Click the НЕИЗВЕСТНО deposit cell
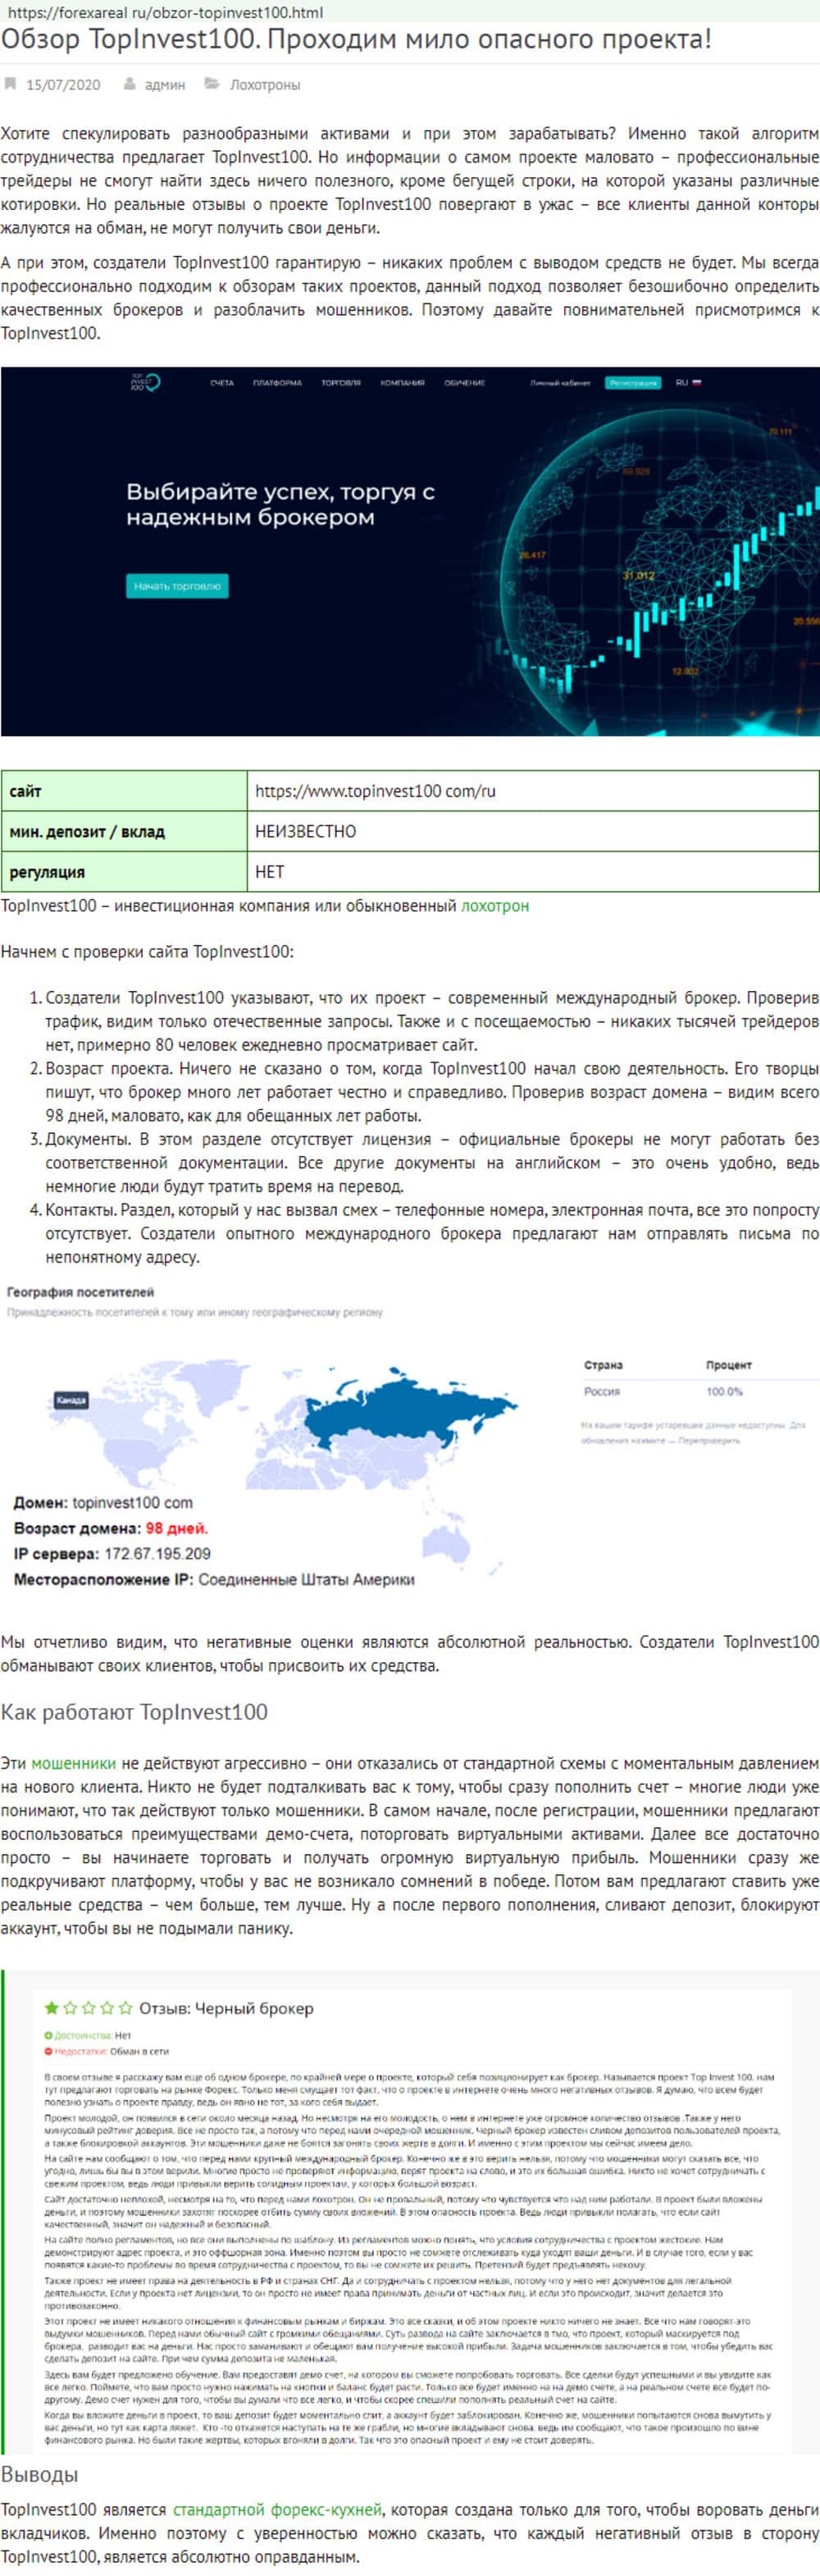Viewport: 820px width, 2576px height. click(533, 831)
